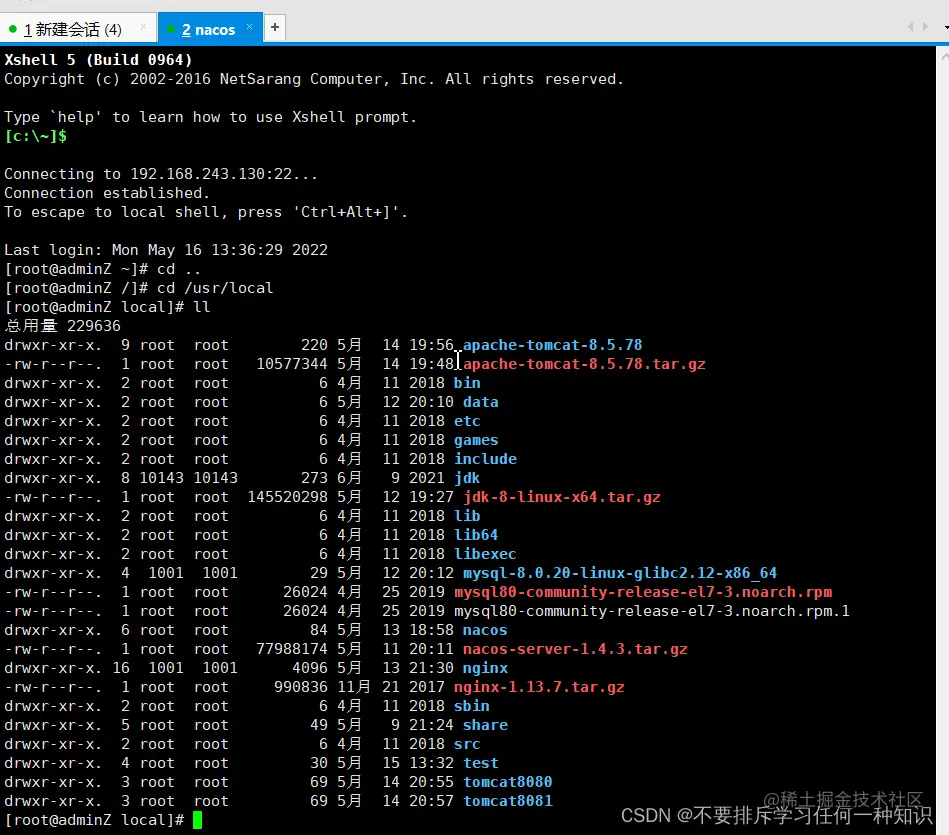Click the "tomcat8081" directory entry
Image resolution: width=949 pixels, height=835 pixels.
pos(508,801)
